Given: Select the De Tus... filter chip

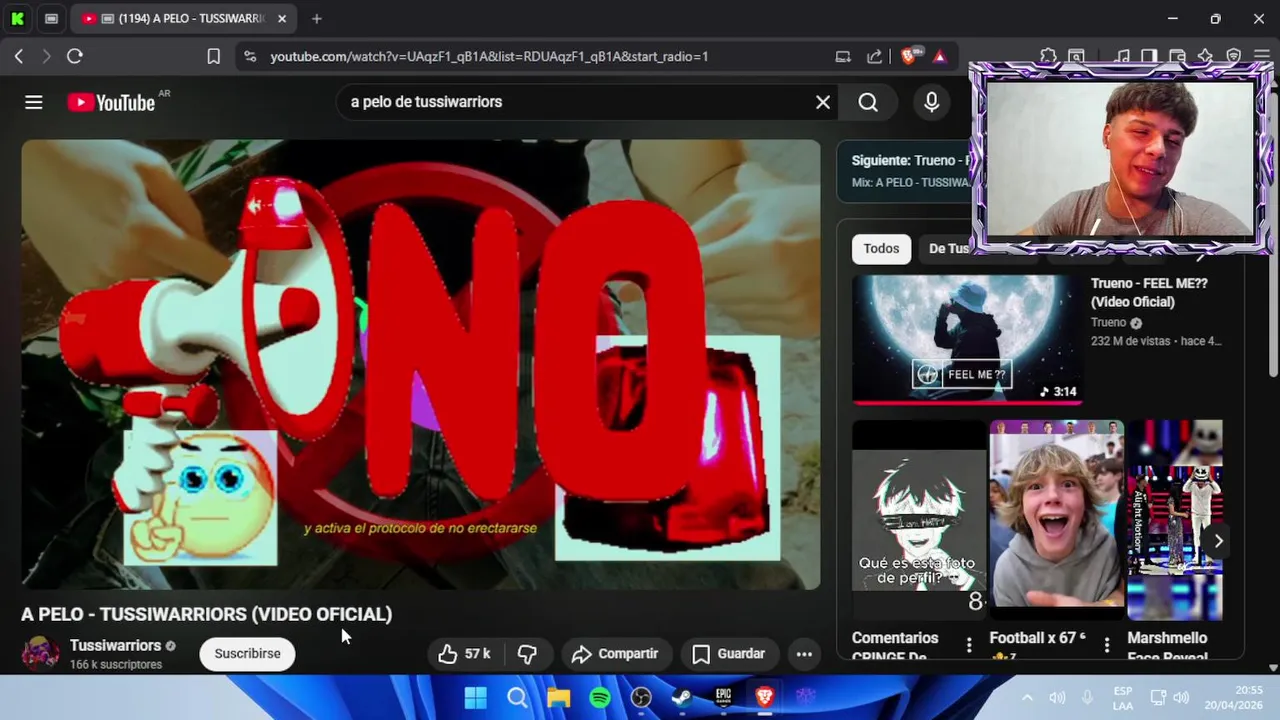Looking at the screenshot, I should 945,249.
